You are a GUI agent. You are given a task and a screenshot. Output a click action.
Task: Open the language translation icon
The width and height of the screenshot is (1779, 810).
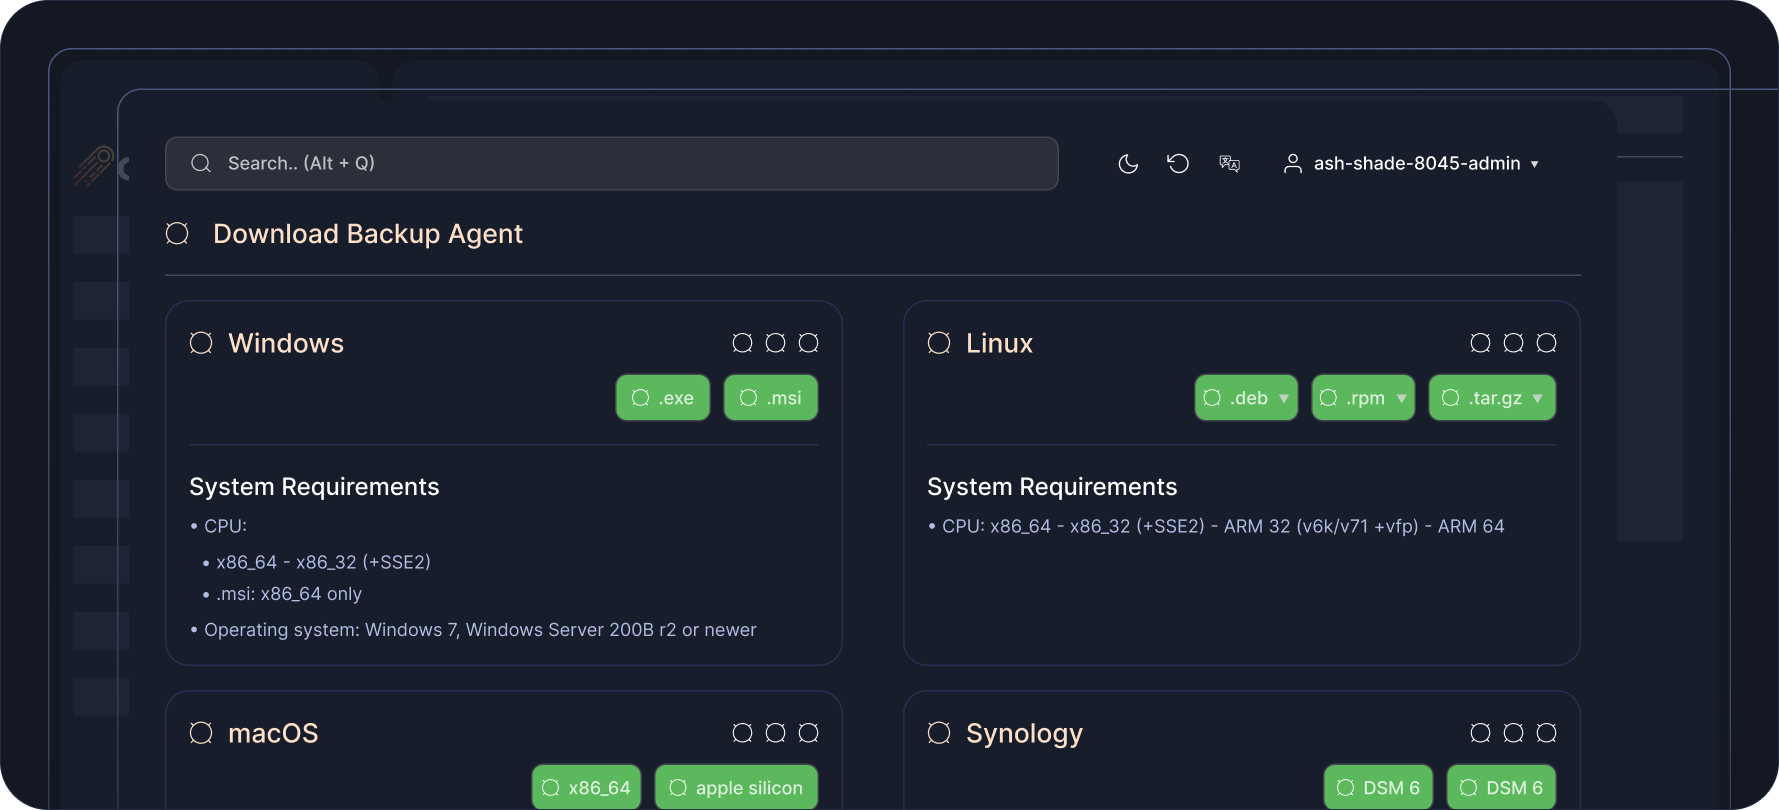1229,163
